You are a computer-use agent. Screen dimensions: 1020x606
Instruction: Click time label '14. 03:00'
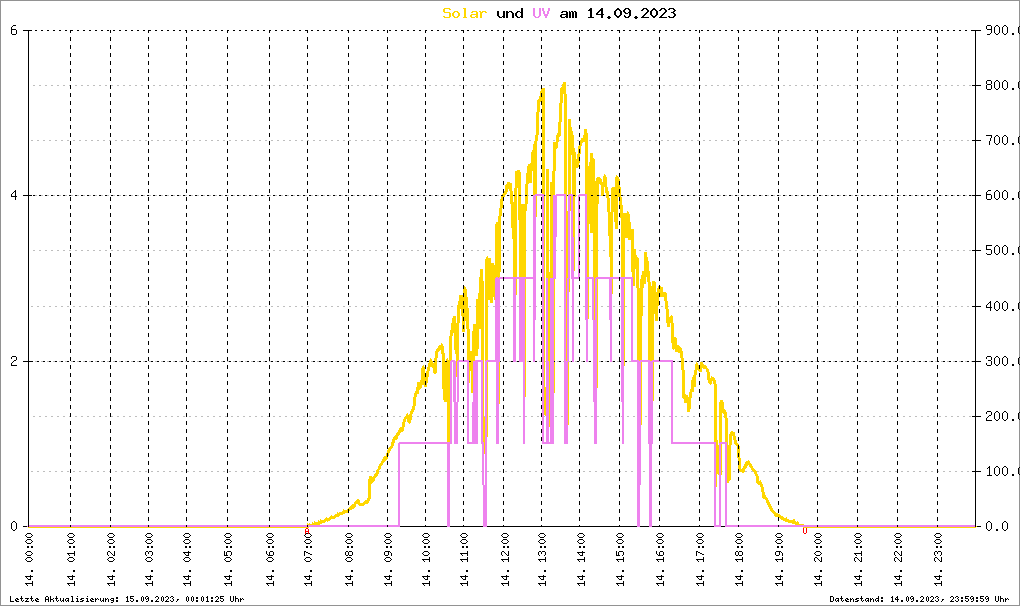click(x=149, y=560)
